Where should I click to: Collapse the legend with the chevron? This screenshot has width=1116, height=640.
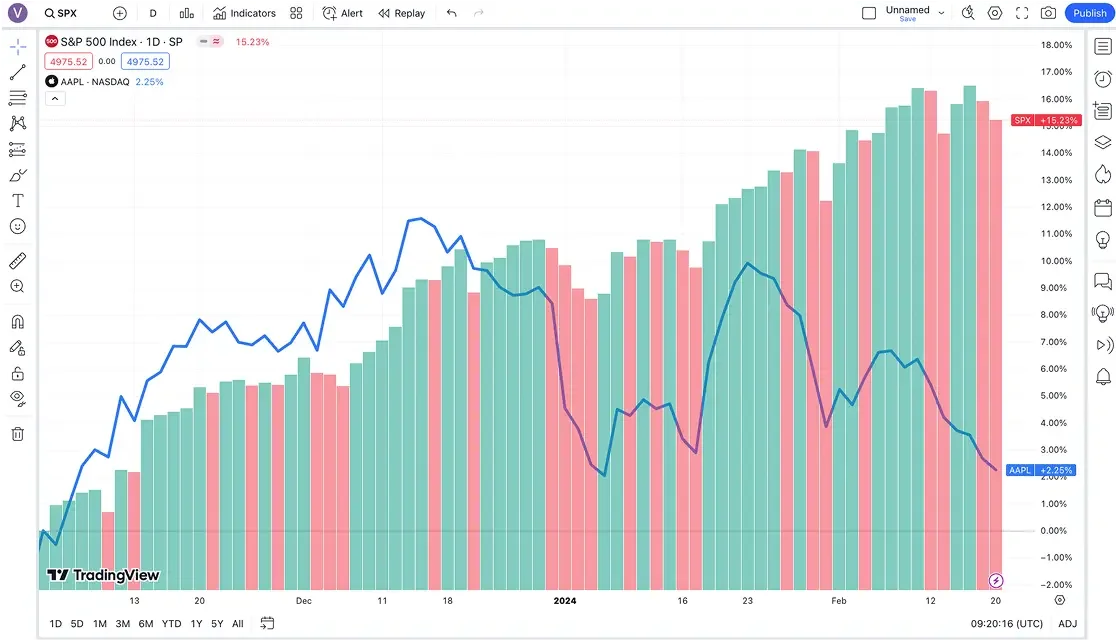coord(55,98)
